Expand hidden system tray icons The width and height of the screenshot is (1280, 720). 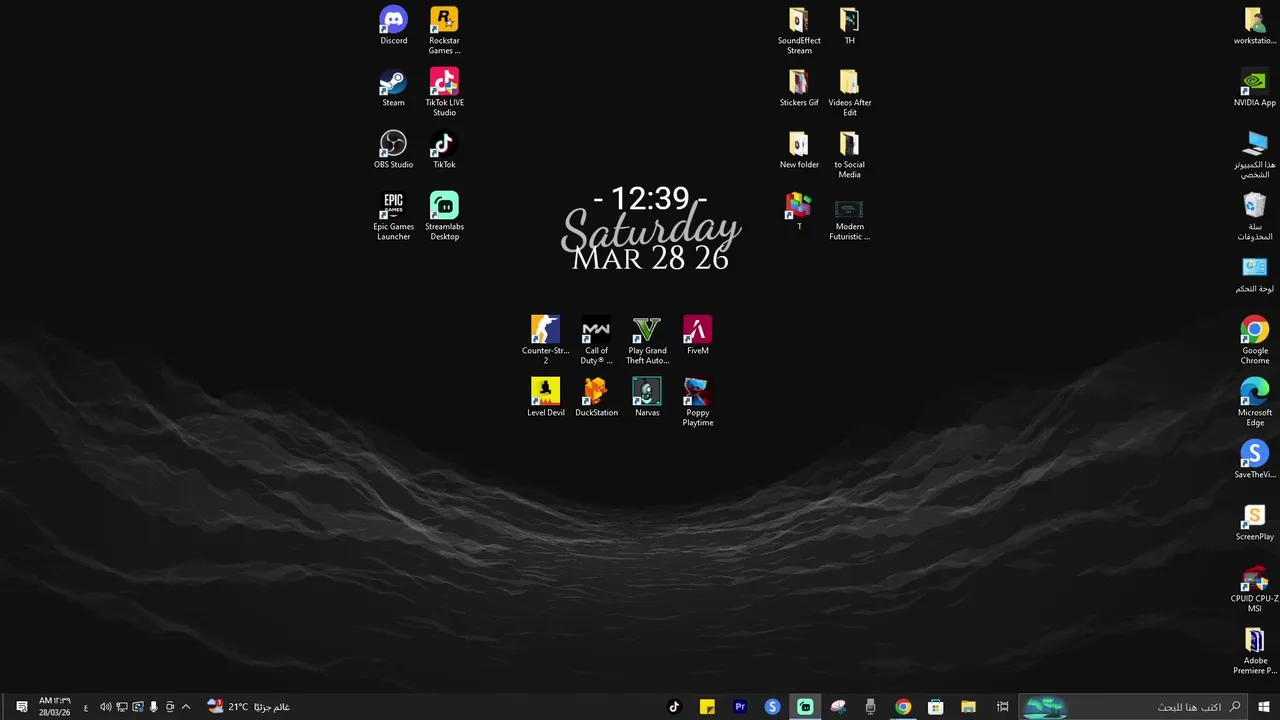[x=185, y=707]
